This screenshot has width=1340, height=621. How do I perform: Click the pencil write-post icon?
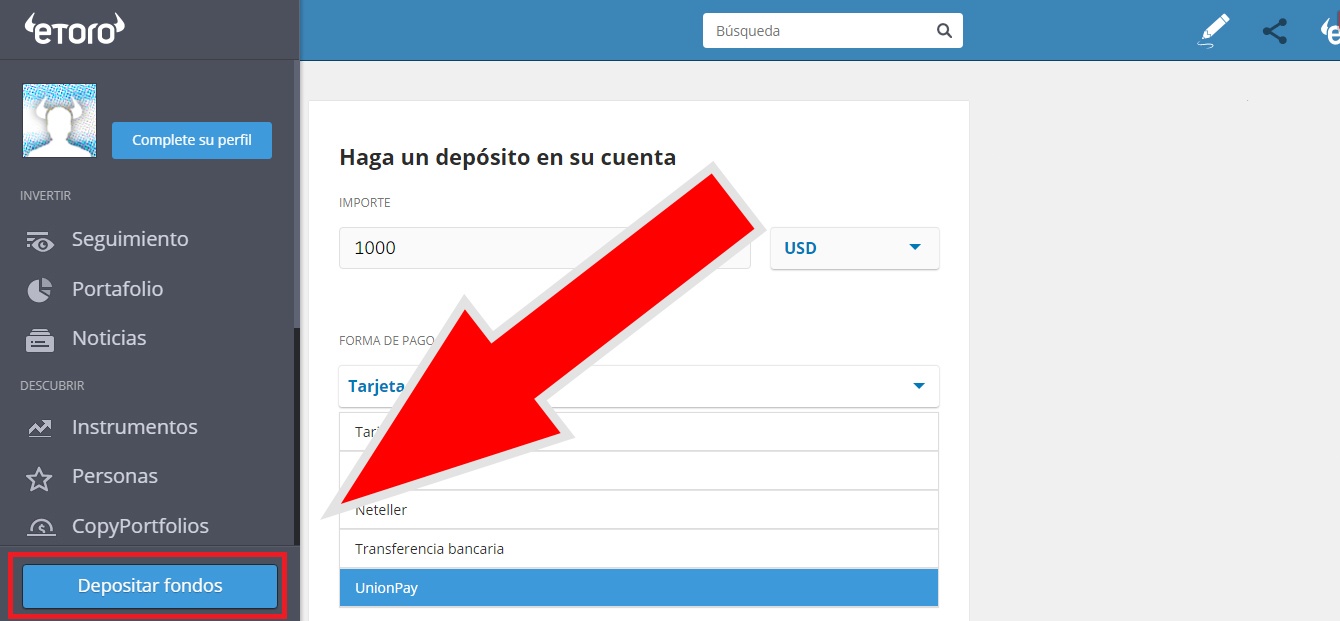(x=1213, y=31)
